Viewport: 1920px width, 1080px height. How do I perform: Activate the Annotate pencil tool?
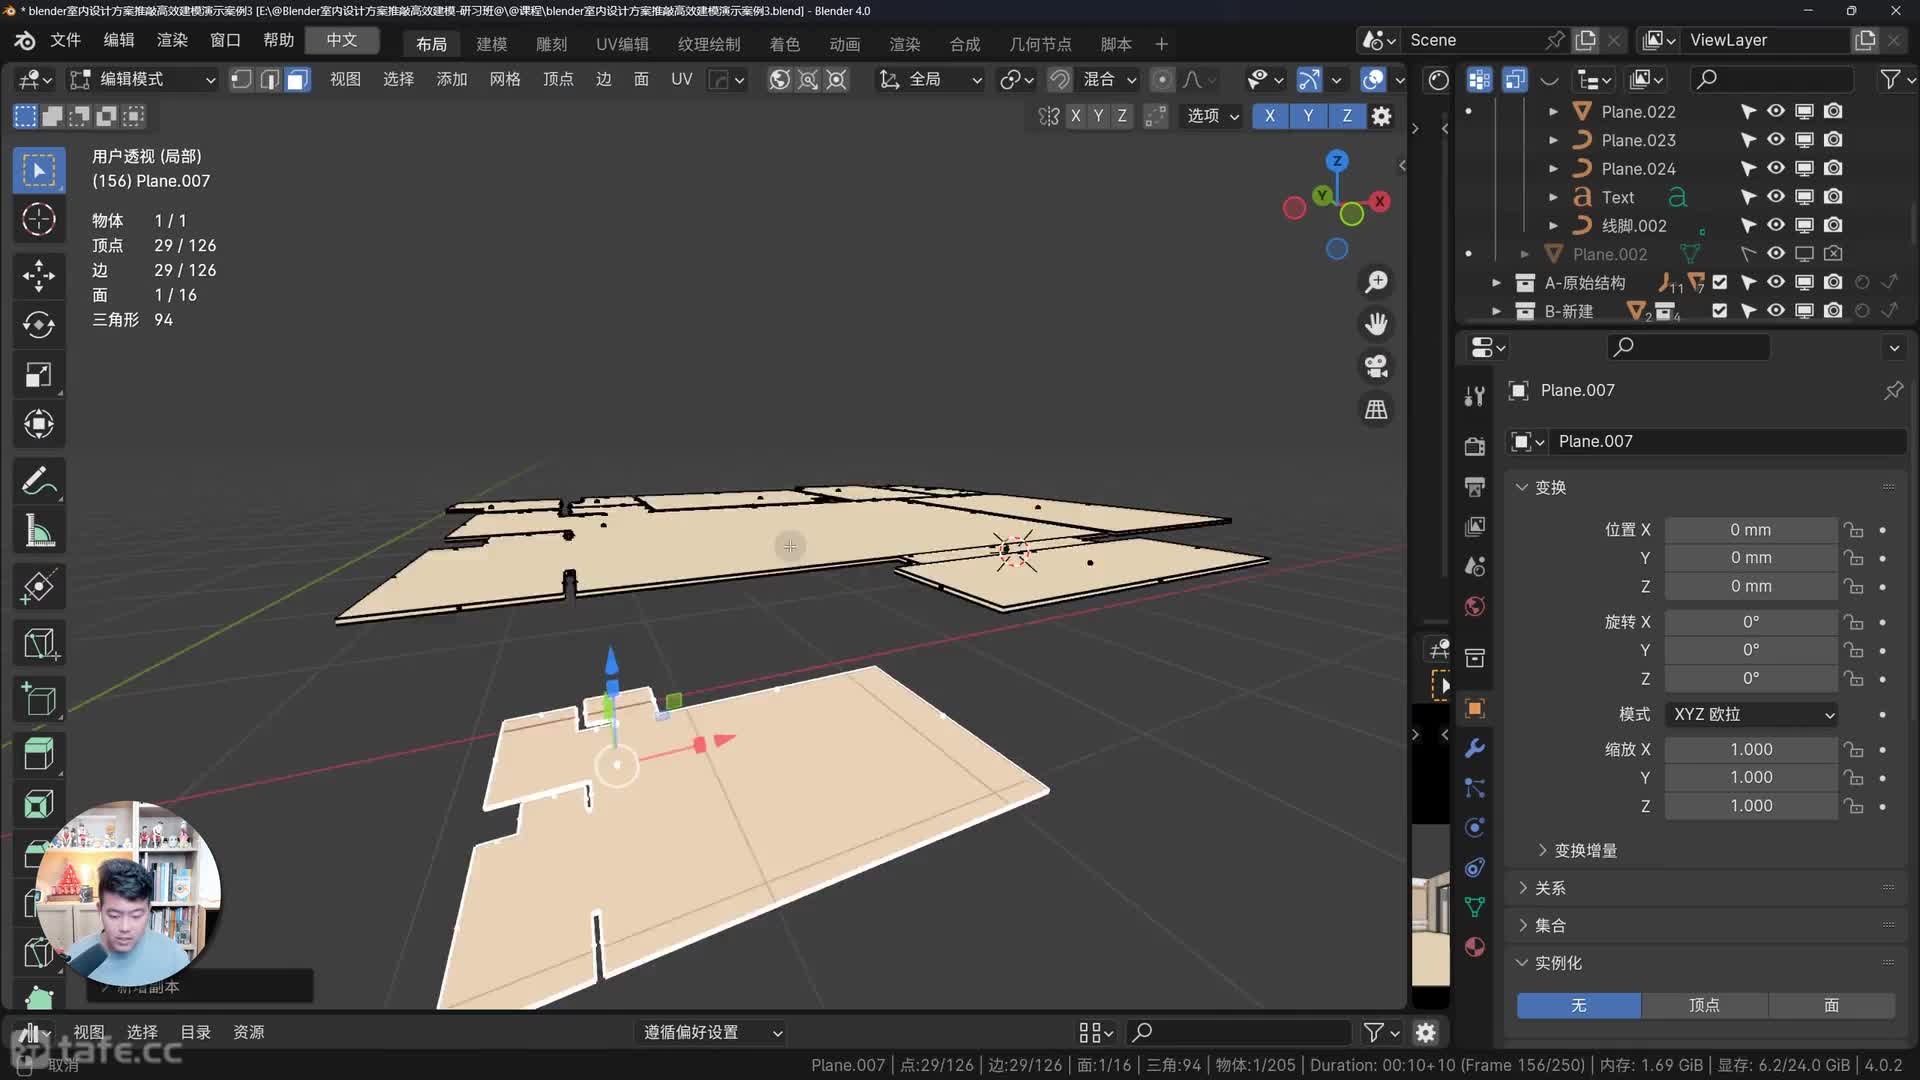coord(39,481)
